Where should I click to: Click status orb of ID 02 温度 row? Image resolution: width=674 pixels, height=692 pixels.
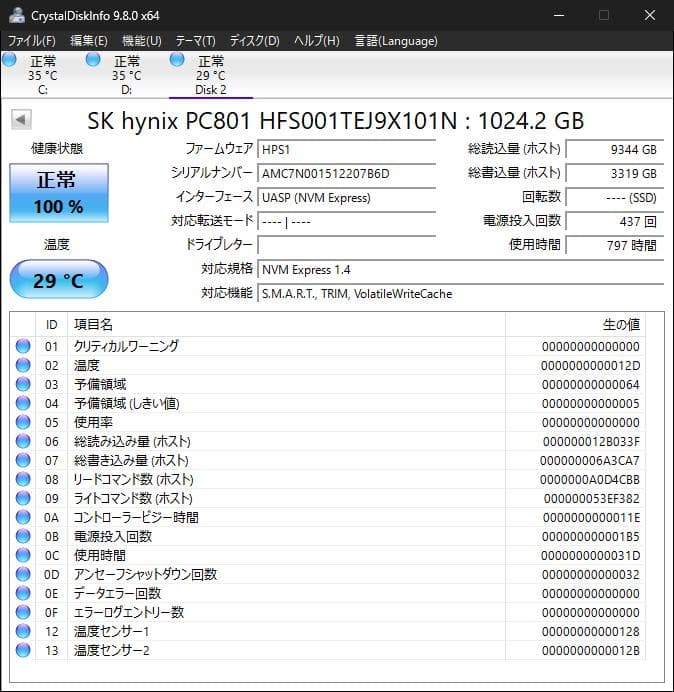click(x=23, y=365)
